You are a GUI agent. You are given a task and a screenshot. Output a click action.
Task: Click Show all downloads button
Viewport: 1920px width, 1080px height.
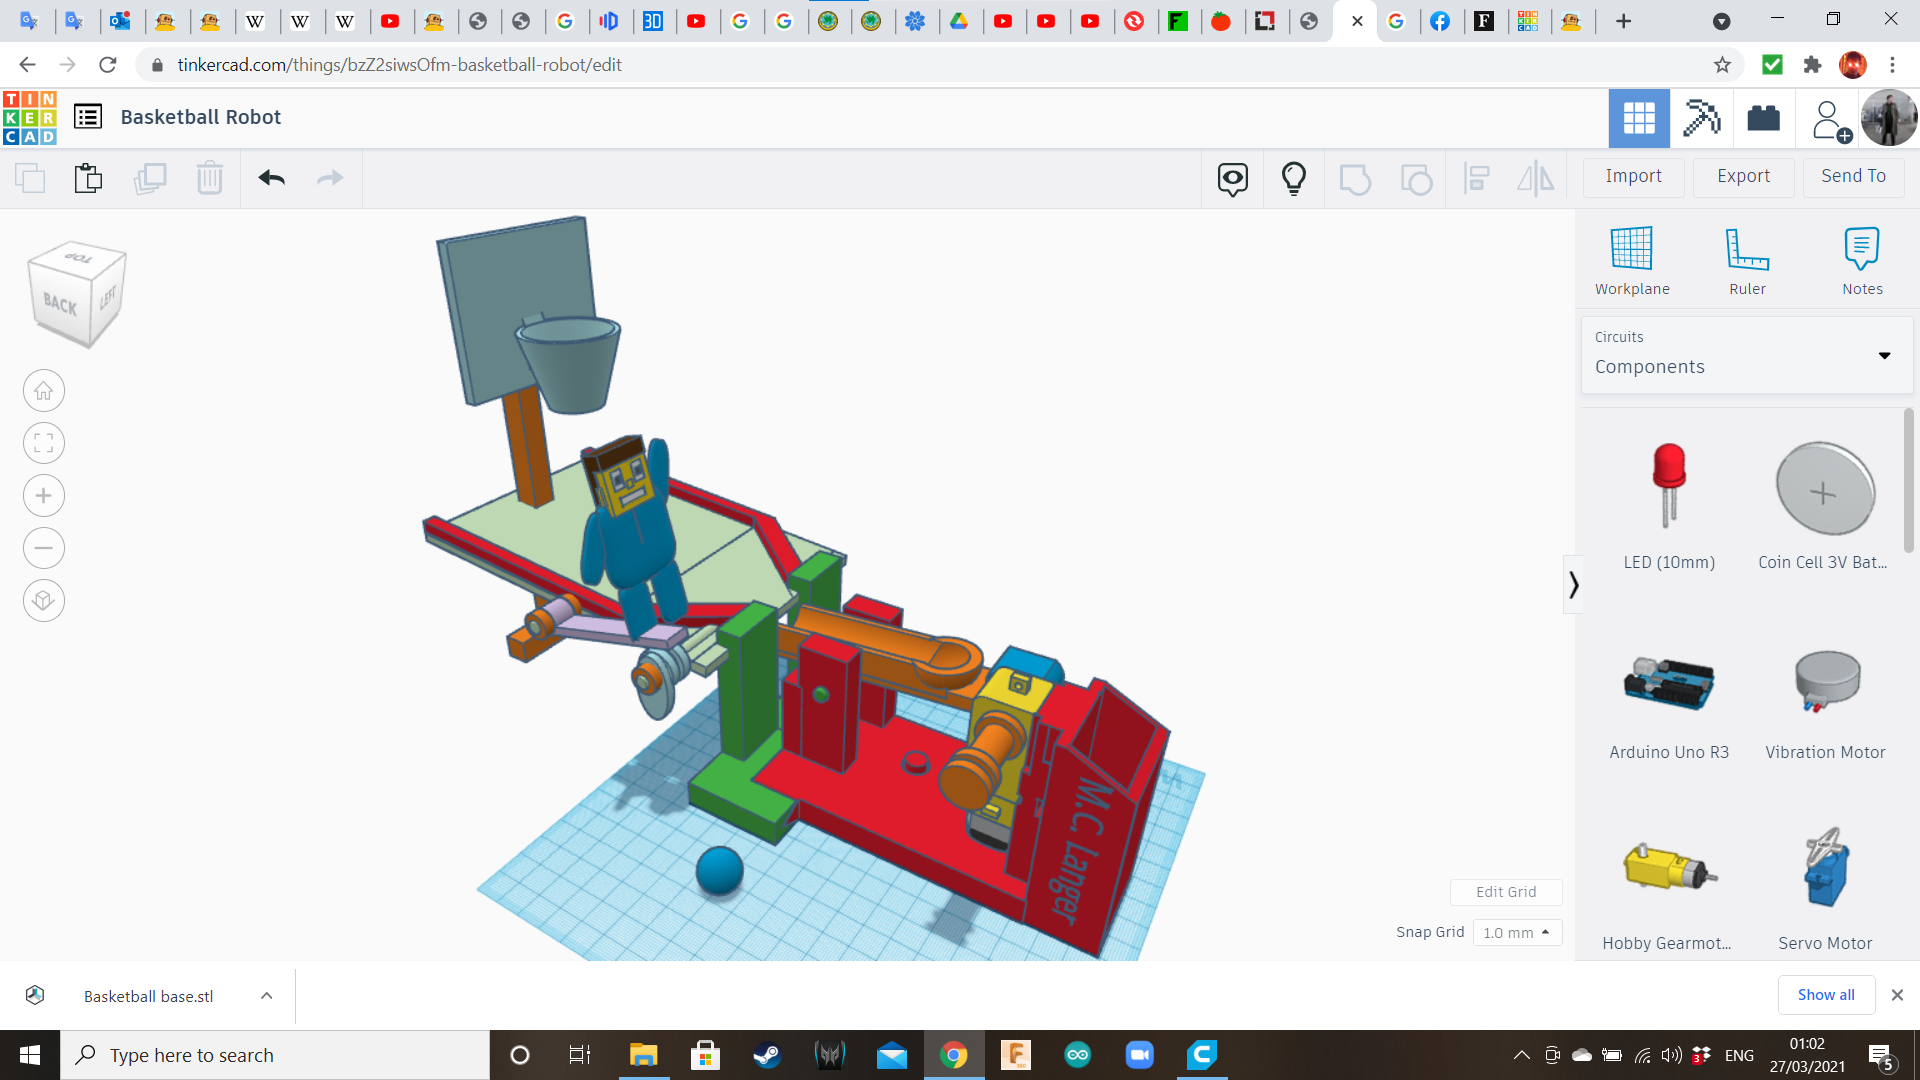click(1825, 995)
